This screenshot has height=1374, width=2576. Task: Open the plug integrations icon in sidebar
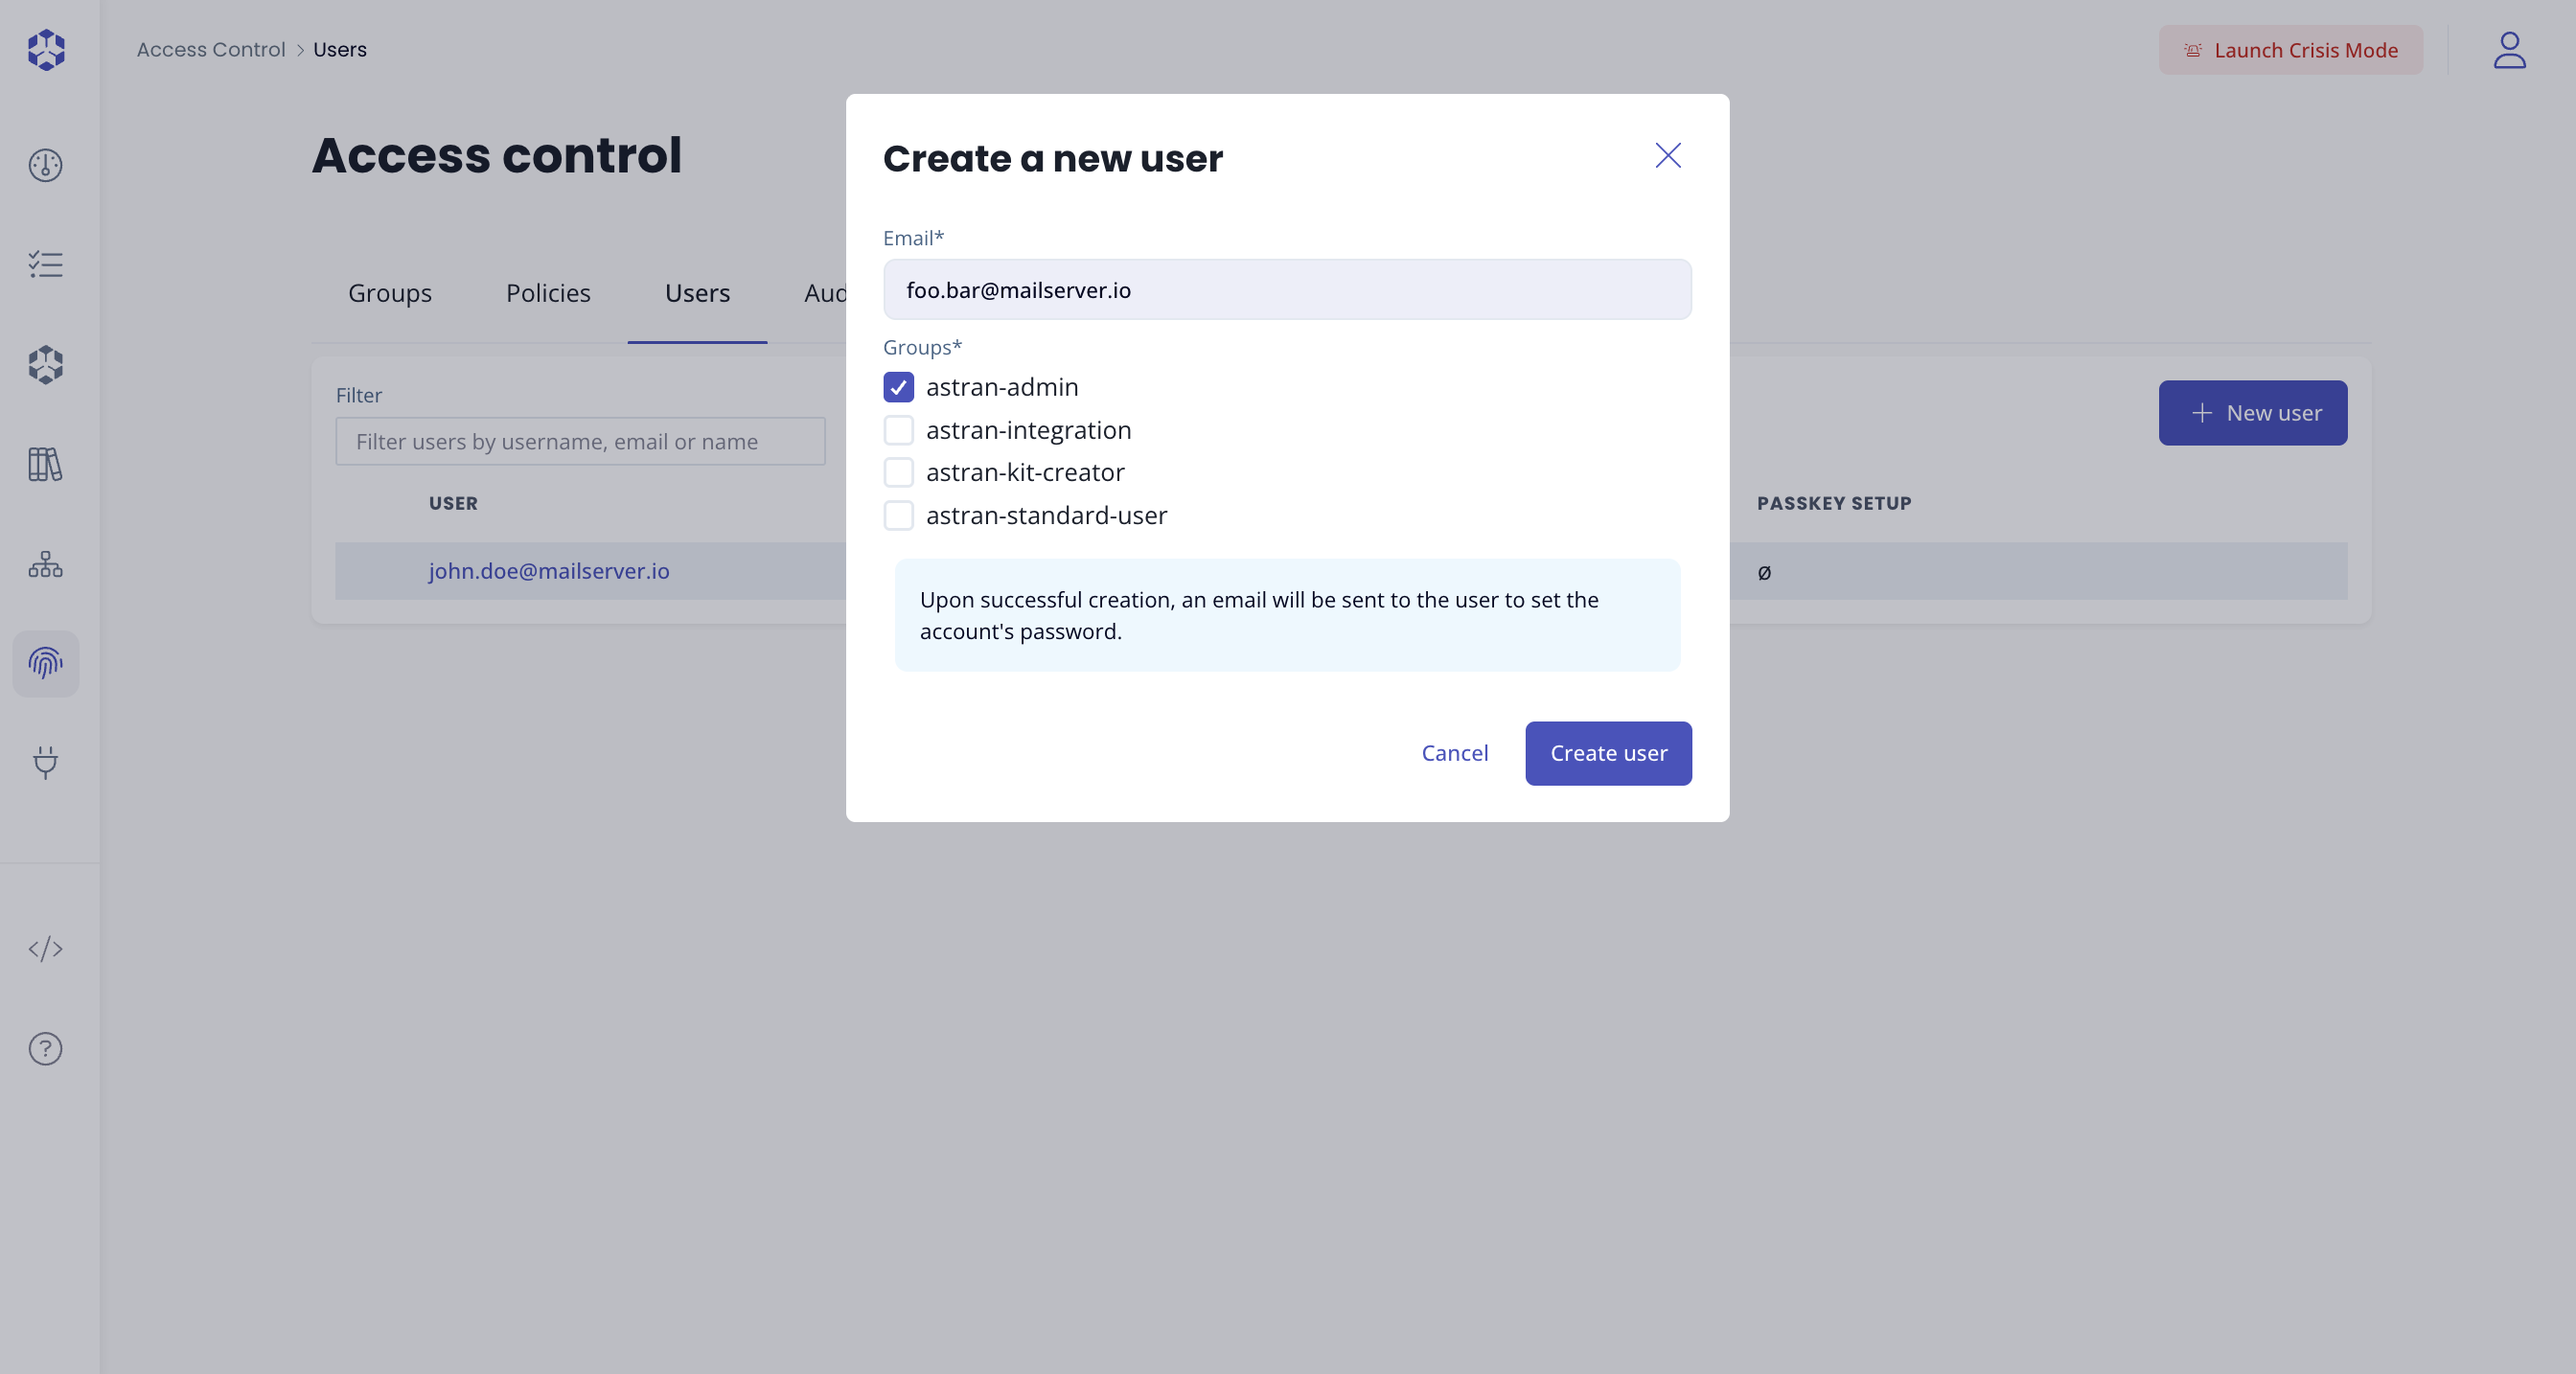pos(45,763)
